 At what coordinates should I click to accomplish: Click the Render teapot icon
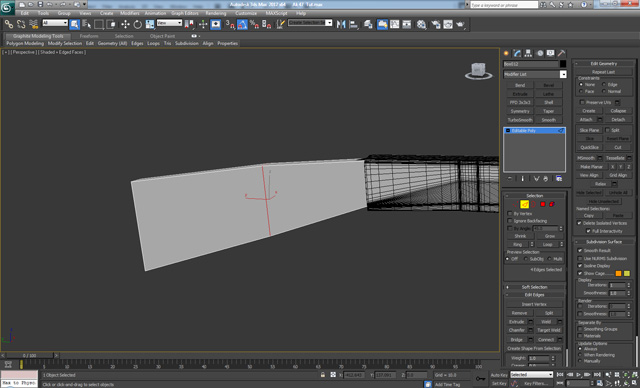[460, 24]
